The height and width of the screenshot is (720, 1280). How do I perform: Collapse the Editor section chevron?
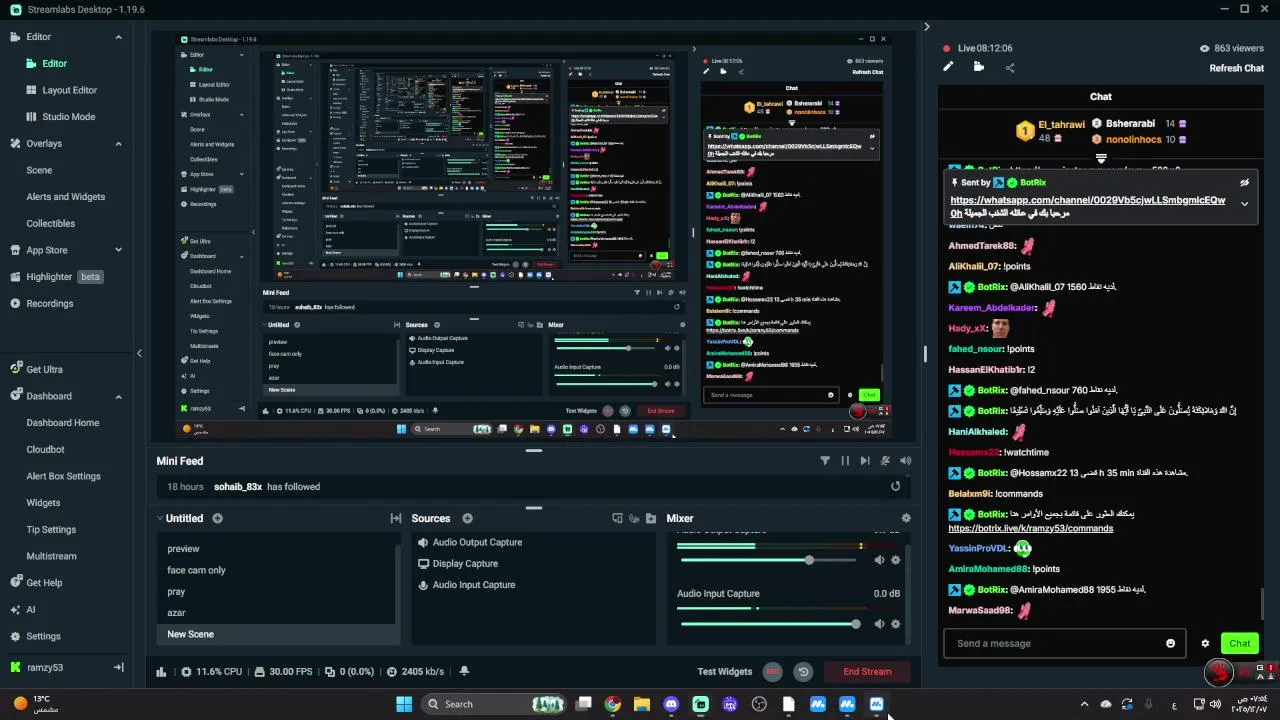(x=118, y=37)
